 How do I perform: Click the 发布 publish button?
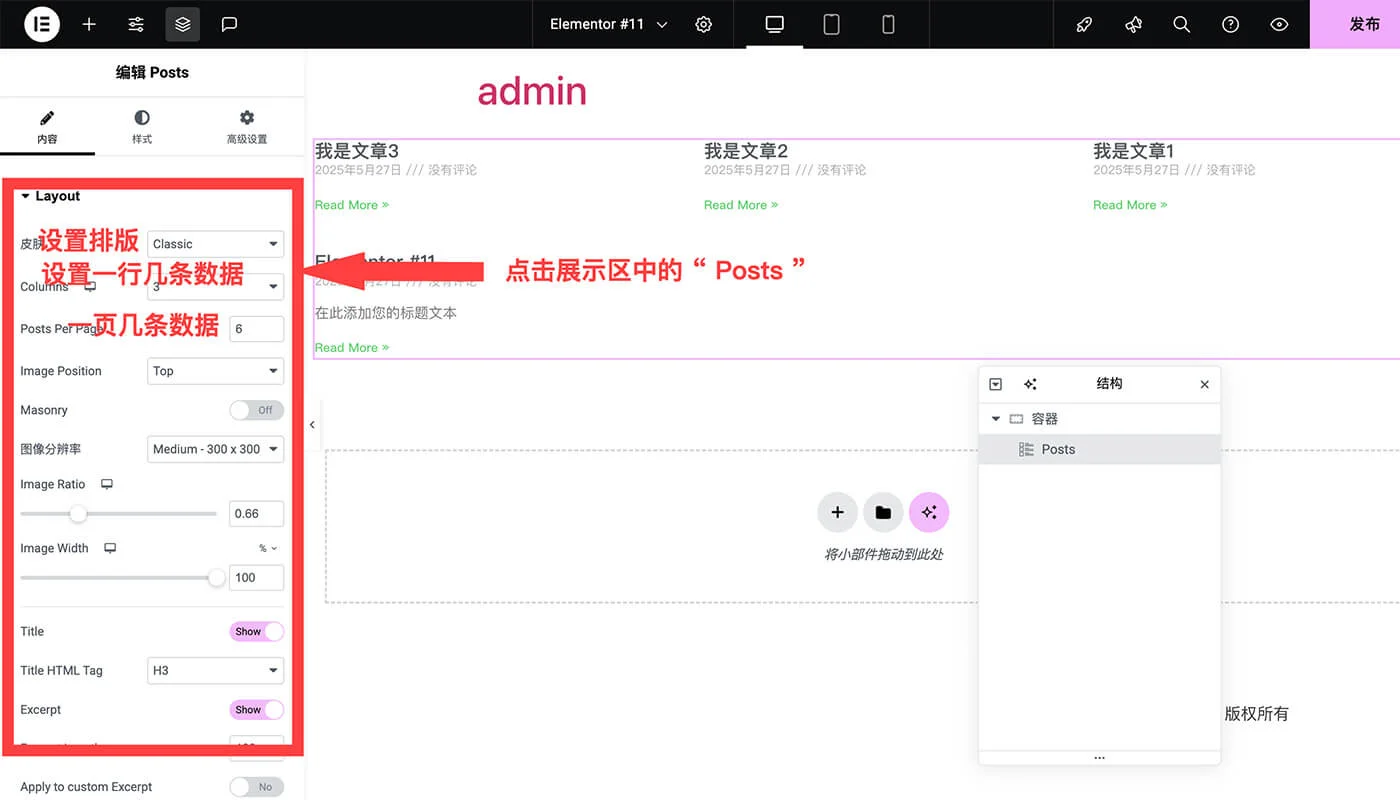pos(1363,24)
